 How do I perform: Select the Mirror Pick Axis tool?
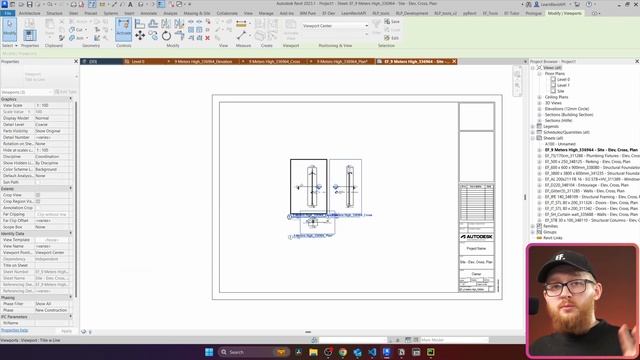[166, 24]
